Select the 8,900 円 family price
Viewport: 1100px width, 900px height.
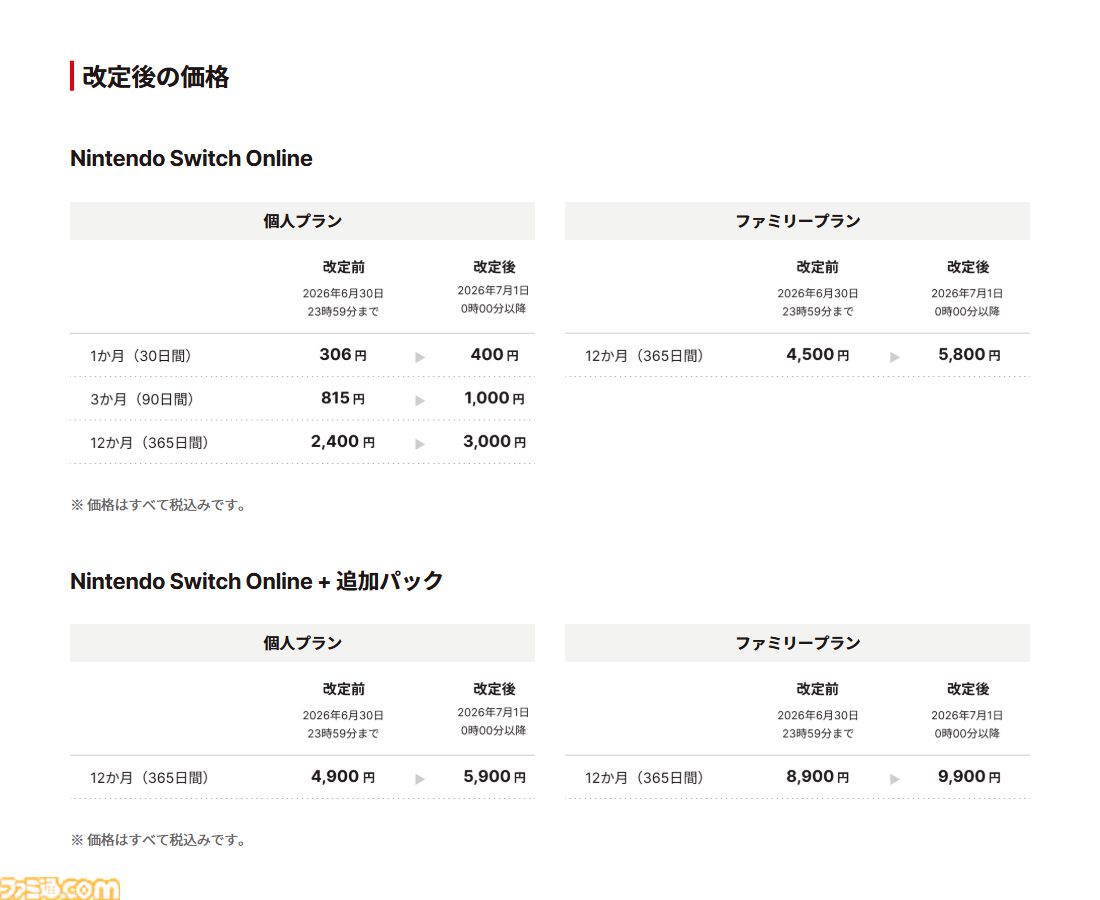pos(818,777)
